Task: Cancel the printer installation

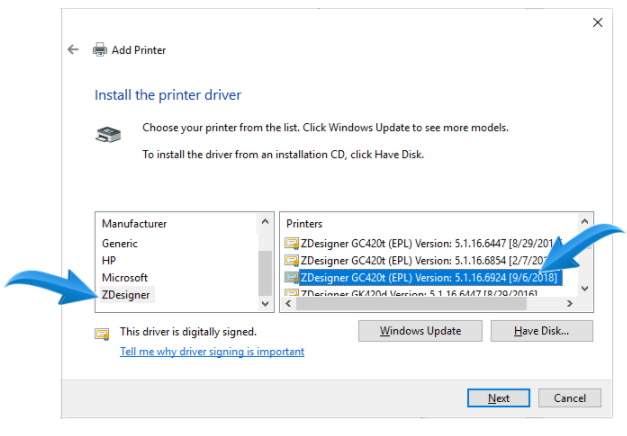Action: point(569,398)
